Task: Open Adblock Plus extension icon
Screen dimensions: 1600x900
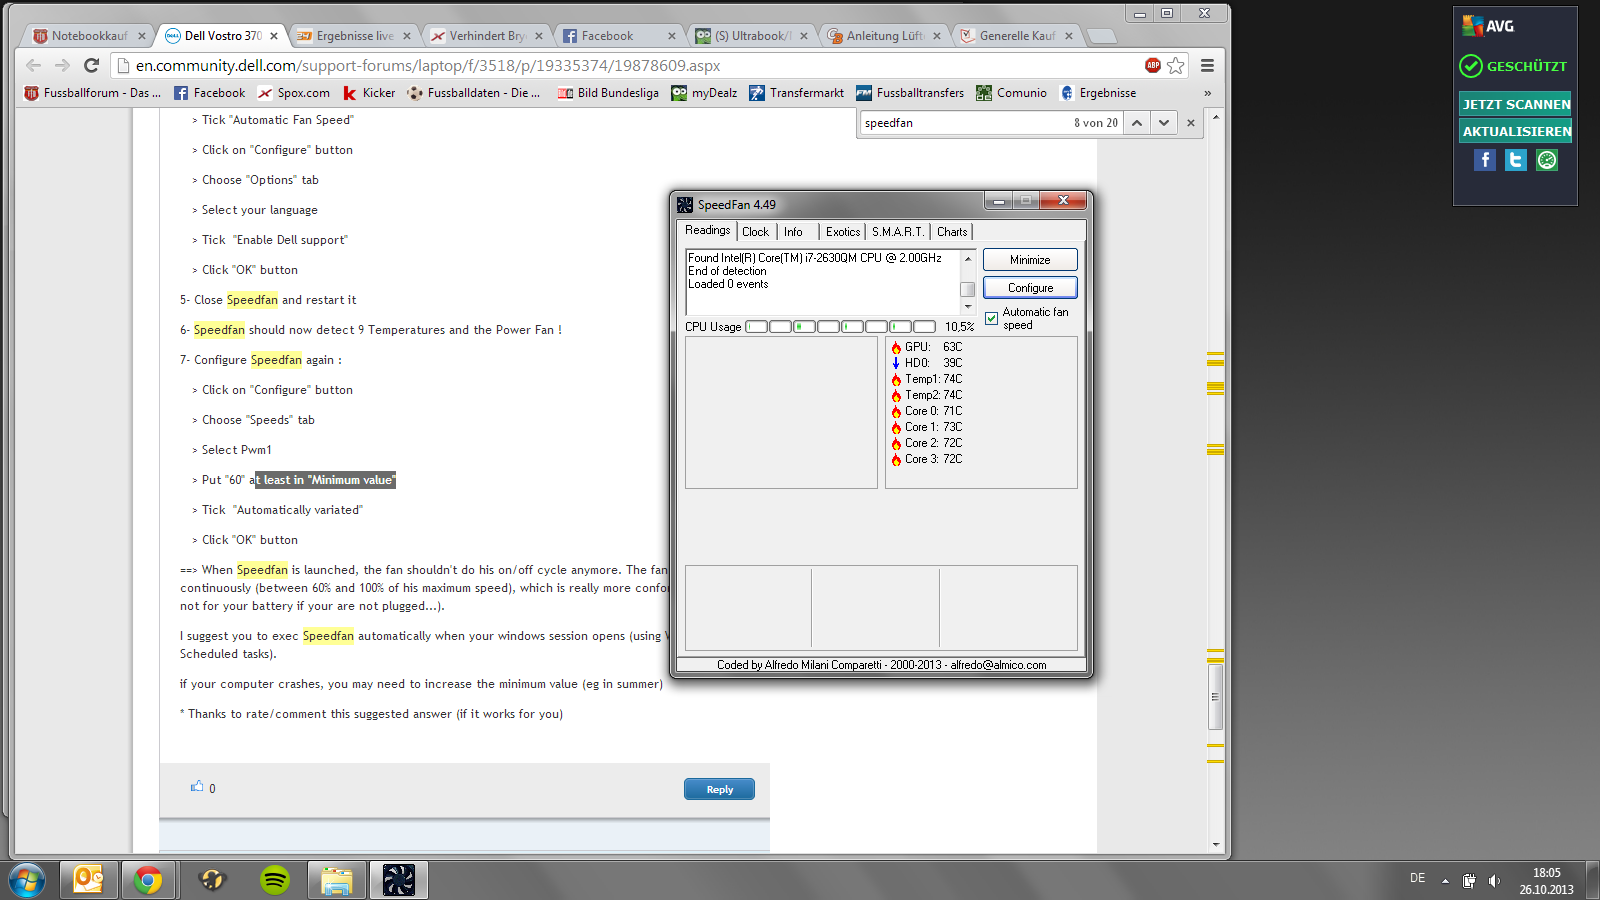Action: (1153, 65)
